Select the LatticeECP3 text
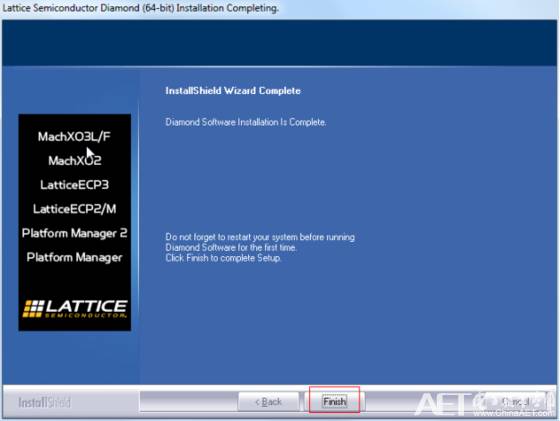The width and height of the screenshot is (560, 421). (x=74, y=185)
